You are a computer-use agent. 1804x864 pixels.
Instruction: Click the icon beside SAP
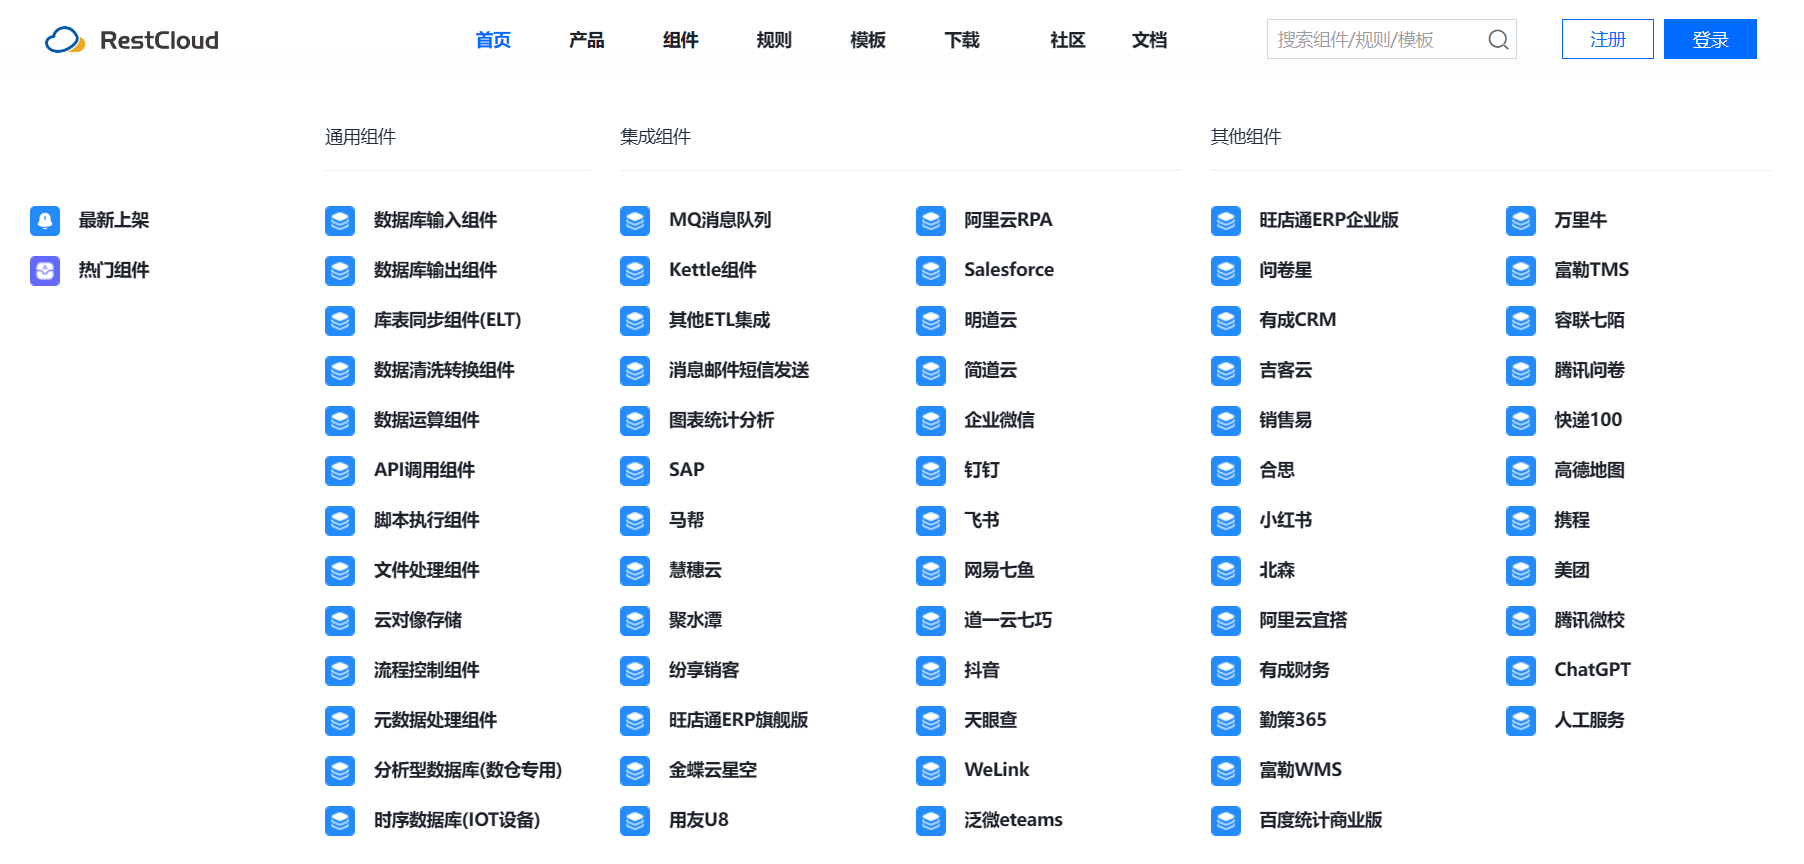tap(635, 471)
